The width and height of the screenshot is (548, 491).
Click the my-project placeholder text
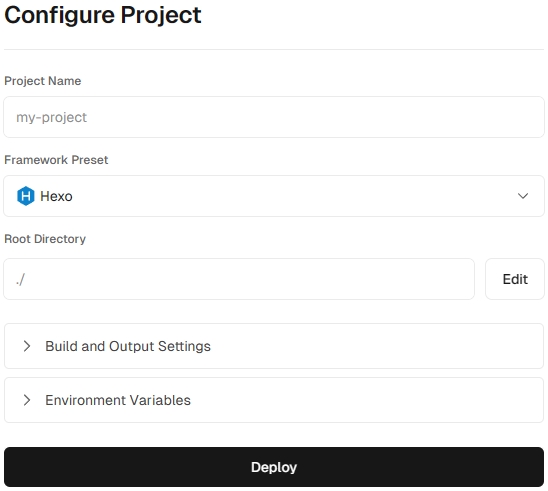click(x=51, y=118)
